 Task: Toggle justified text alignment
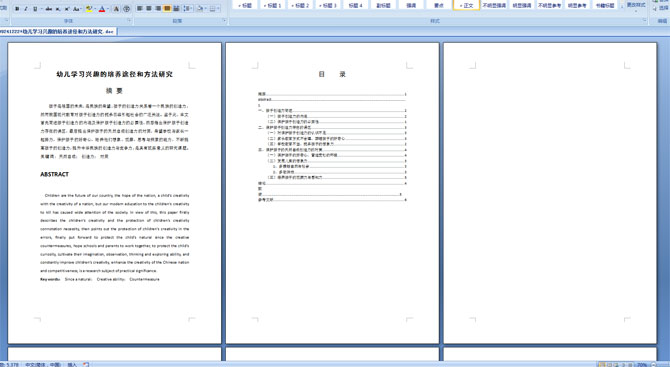[167, 8]
